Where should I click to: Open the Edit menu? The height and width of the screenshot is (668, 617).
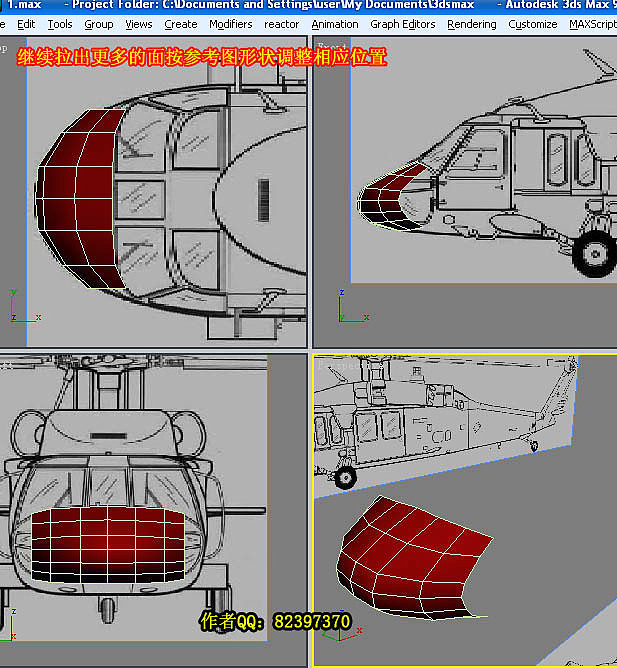[26, 25]
